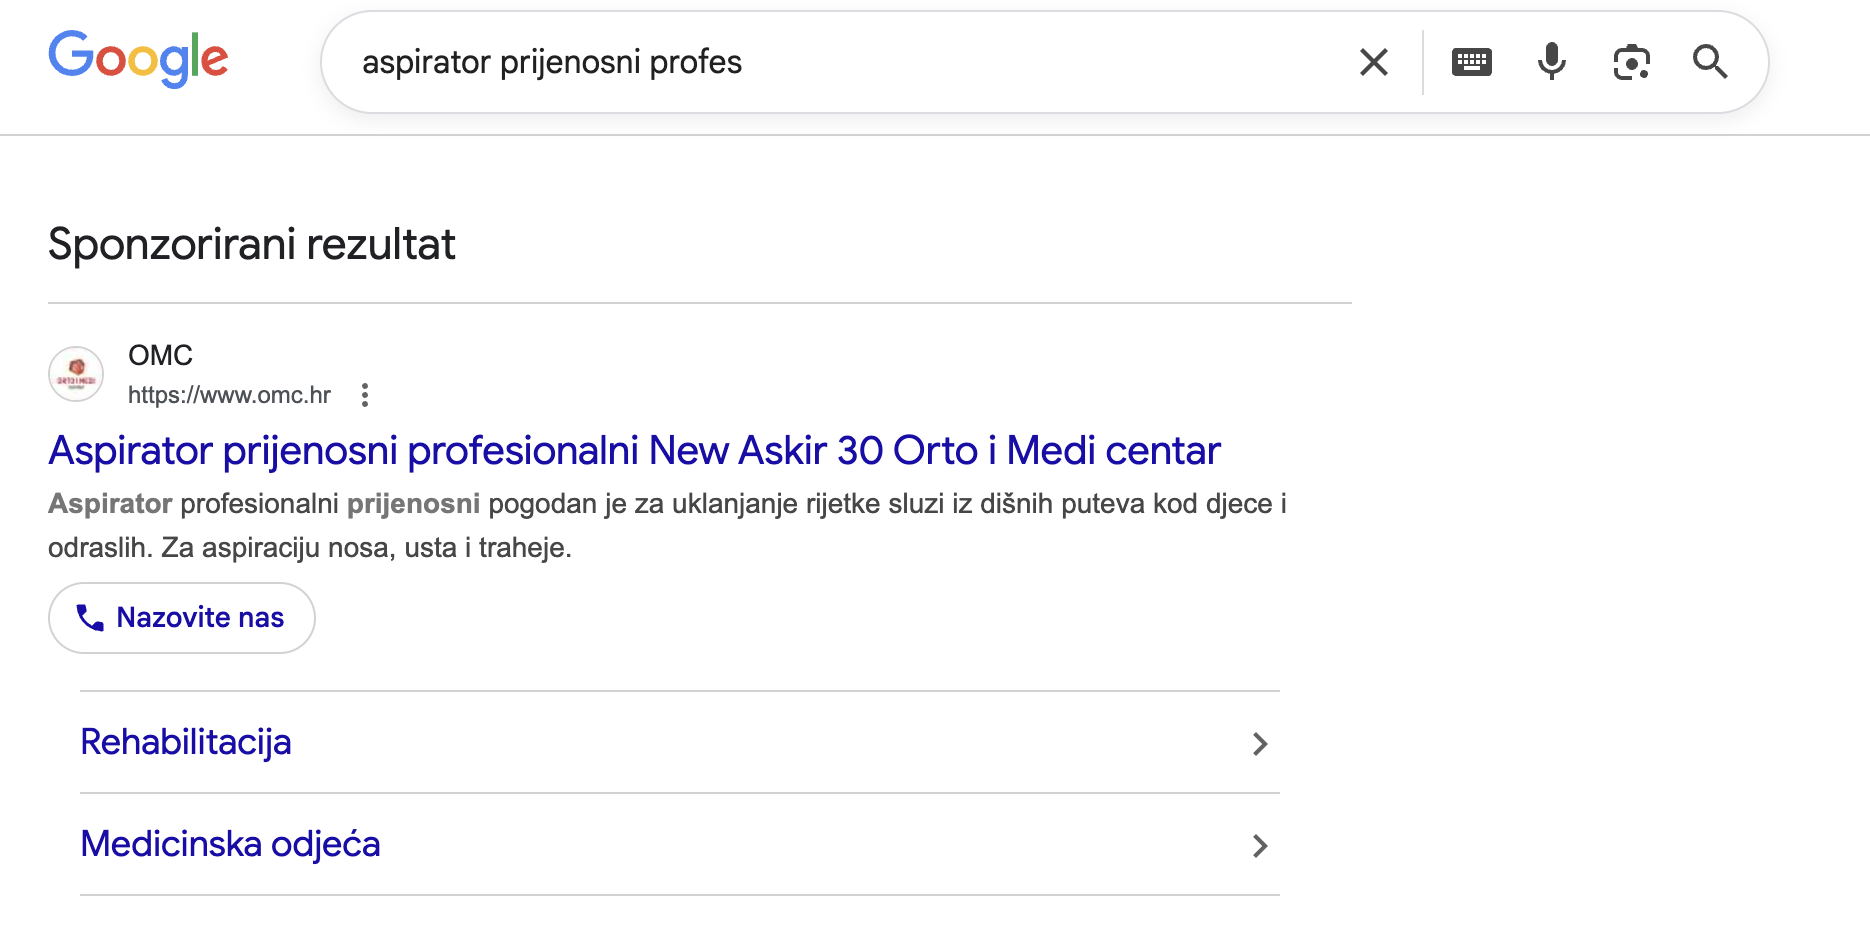Image resolution: width=1870 pixels, height=946 pixels.
Task: Start voice search with microphone icon
Action: (x=1551, y=62)
